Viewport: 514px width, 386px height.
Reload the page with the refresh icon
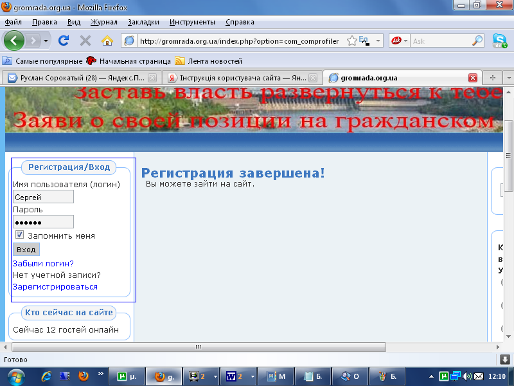coord(64,41)
